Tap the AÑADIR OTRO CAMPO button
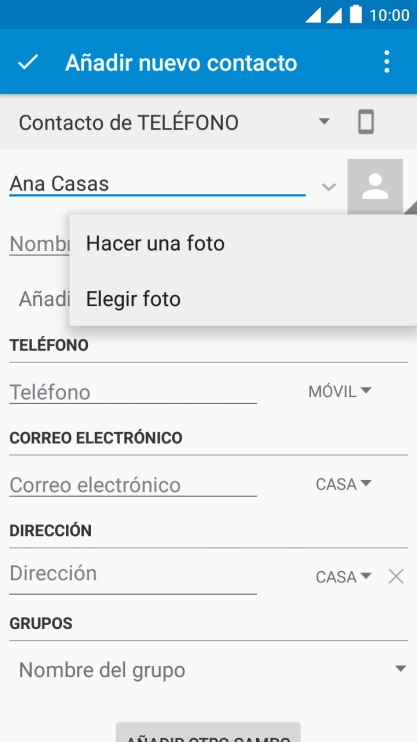Image resolution: width=417 pixels, height=742 pixels. tap(208, 733)
